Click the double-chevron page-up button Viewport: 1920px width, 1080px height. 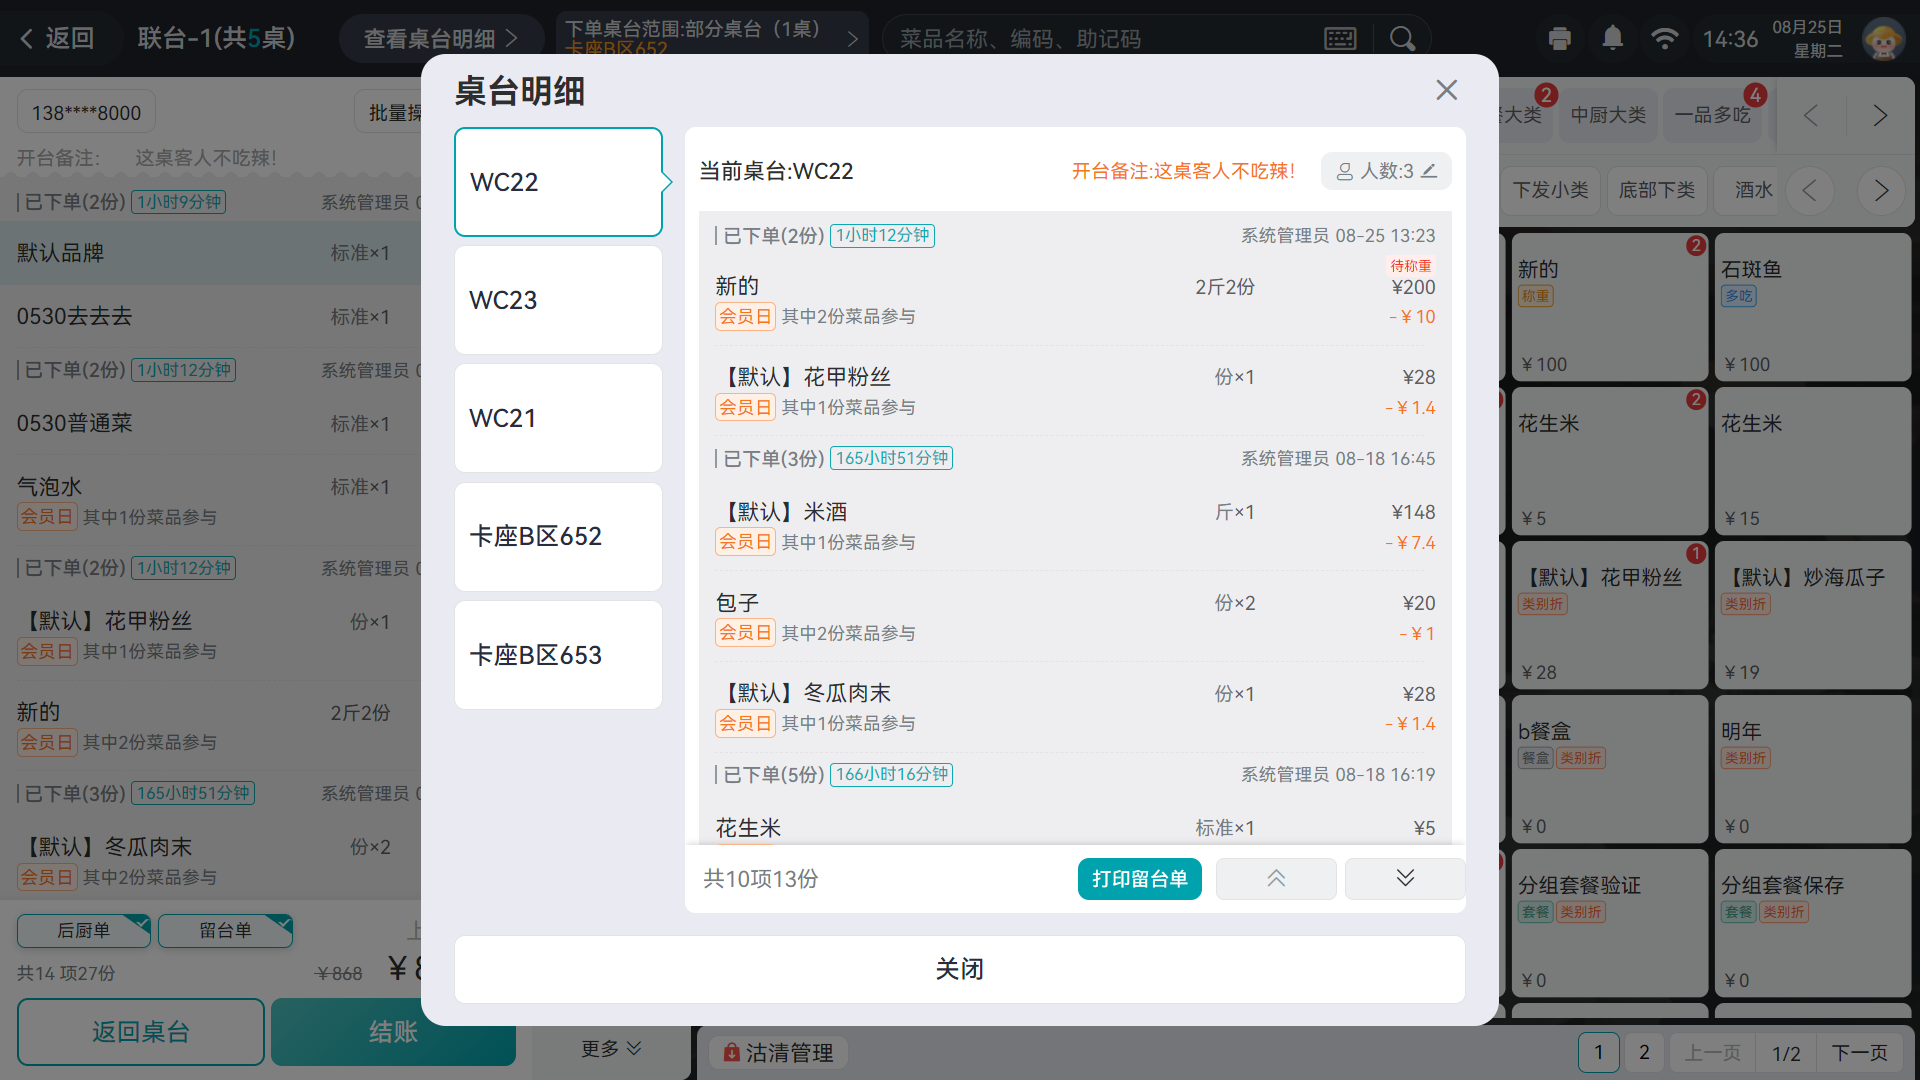click(x=1276, y=879)
